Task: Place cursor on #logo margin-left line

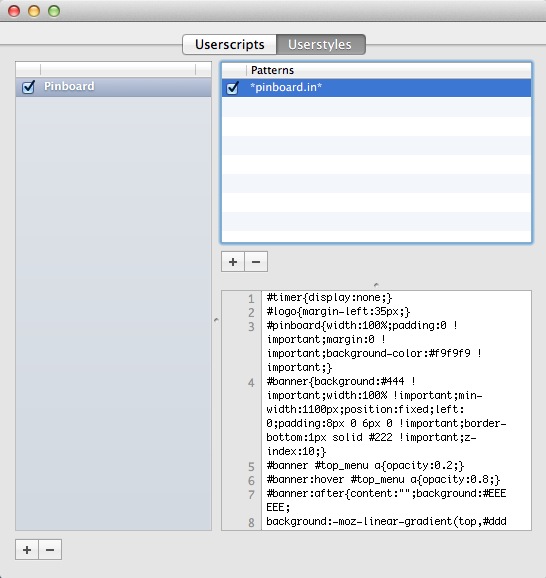Action: (338, 311)
